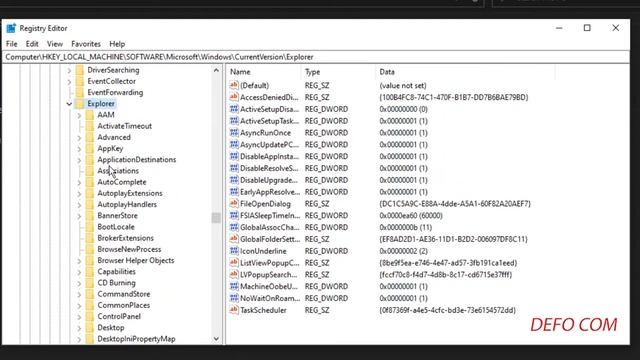Image resolution: width=640 pixels, height=360 pixels.
Task: Select the BrokerExtensions key
Action: 125,238
